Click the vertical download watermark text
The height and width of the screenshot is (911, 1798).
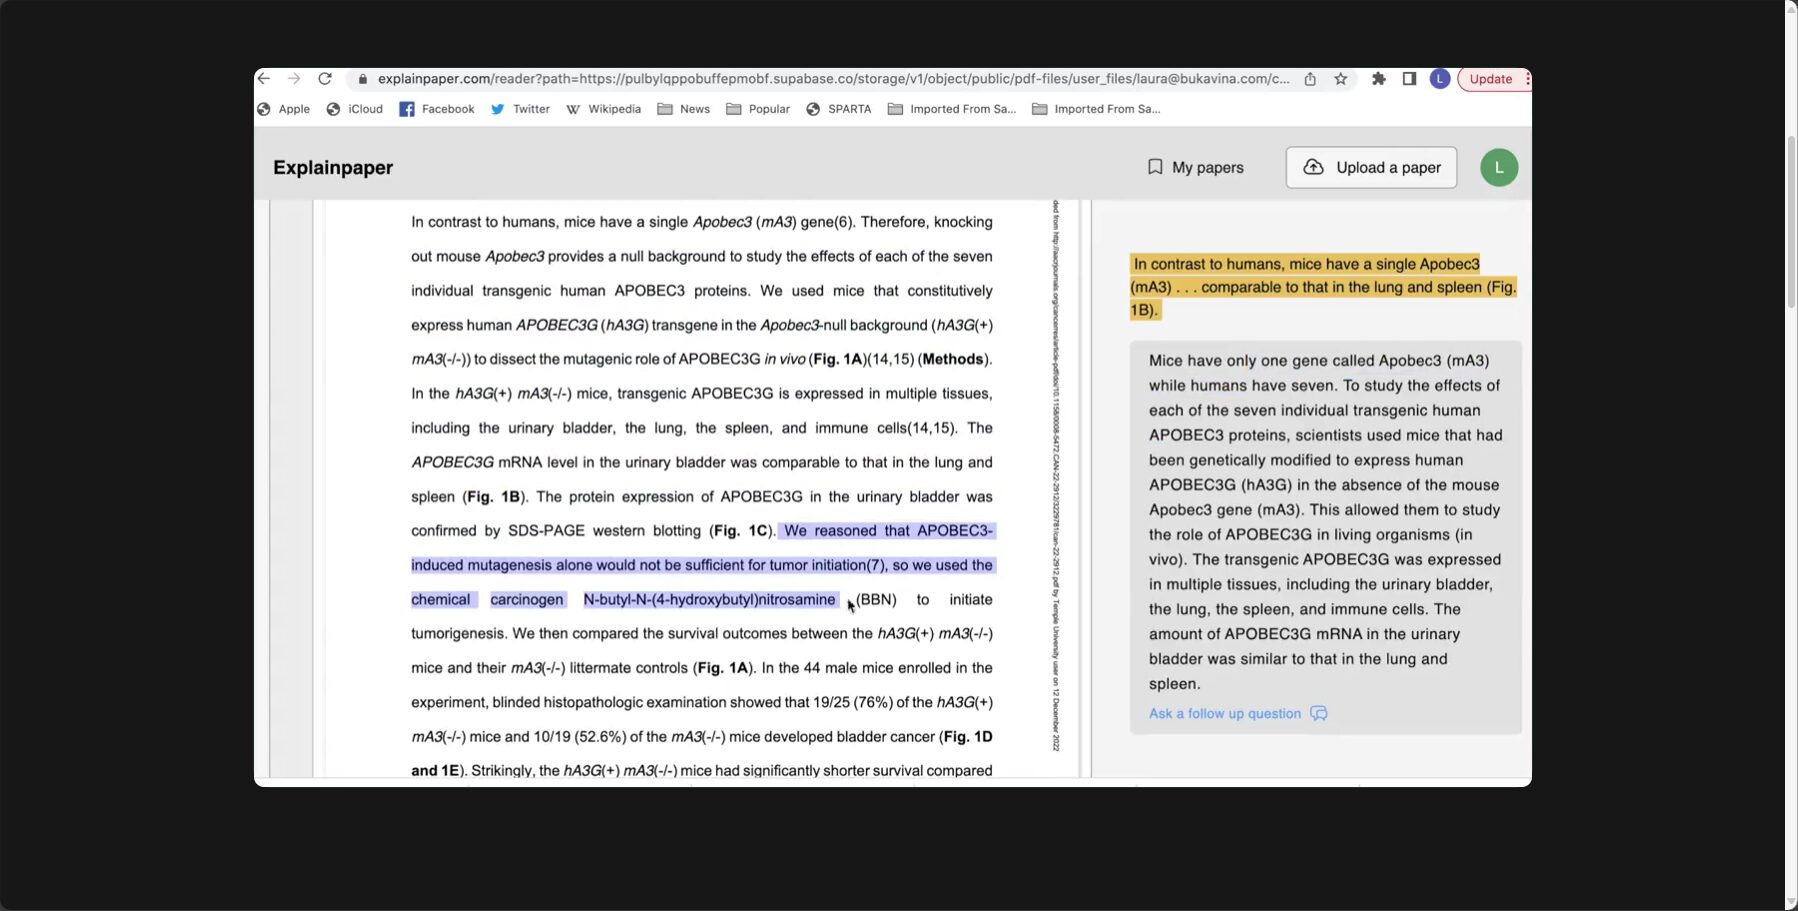[x=1056, y=476]
